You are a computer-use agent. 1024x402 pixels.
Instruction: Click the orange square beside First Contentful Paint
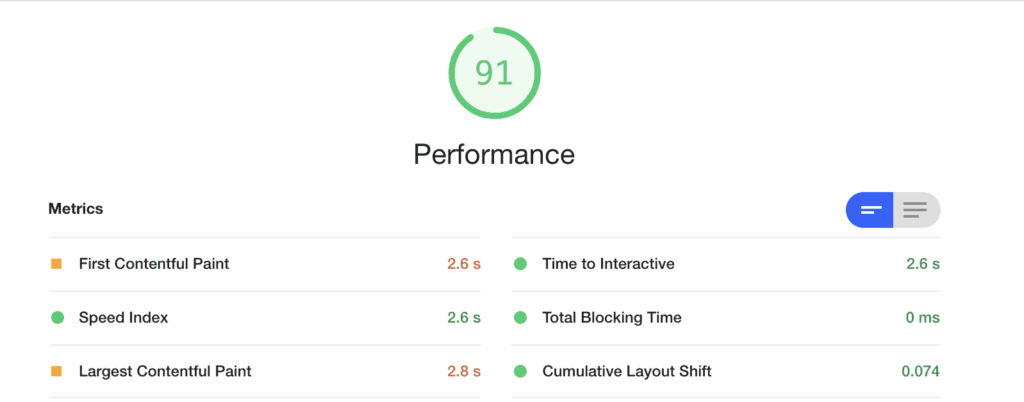point(57,264)
